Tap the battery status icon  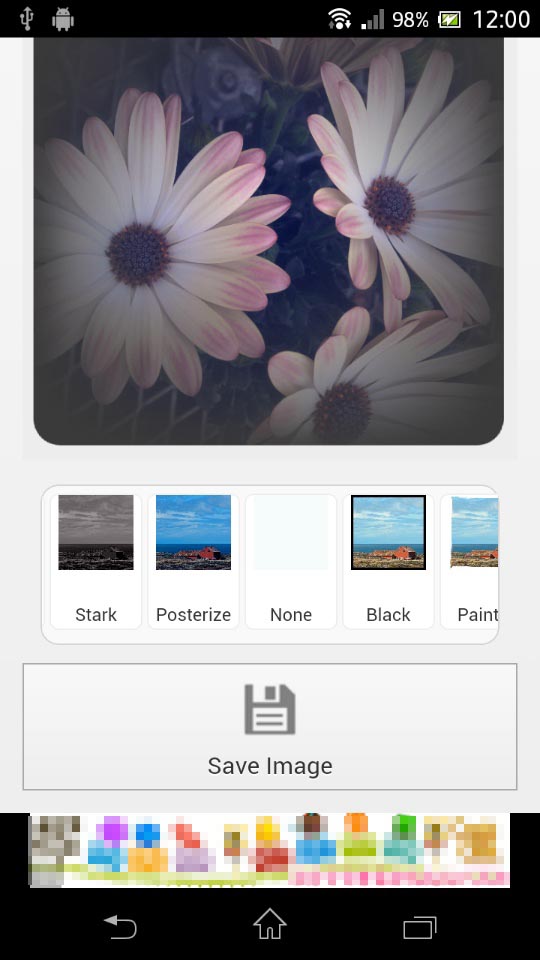click(x=449, y=20)
